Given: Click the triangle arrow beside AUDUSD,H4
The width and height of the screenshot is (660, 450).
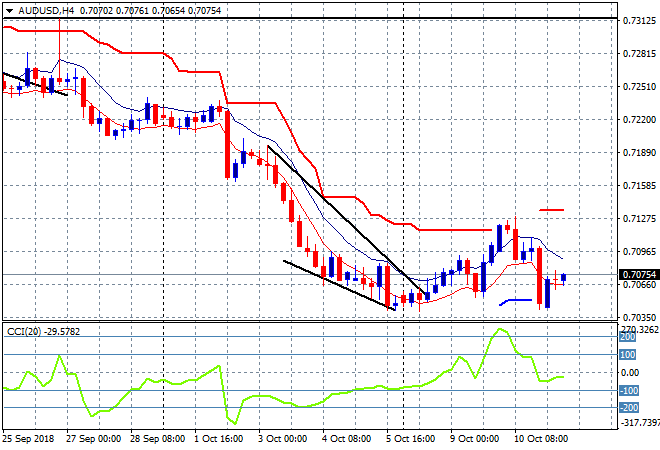Looking at the screenshot, I should pyautogui.click(x=9, y=11).
